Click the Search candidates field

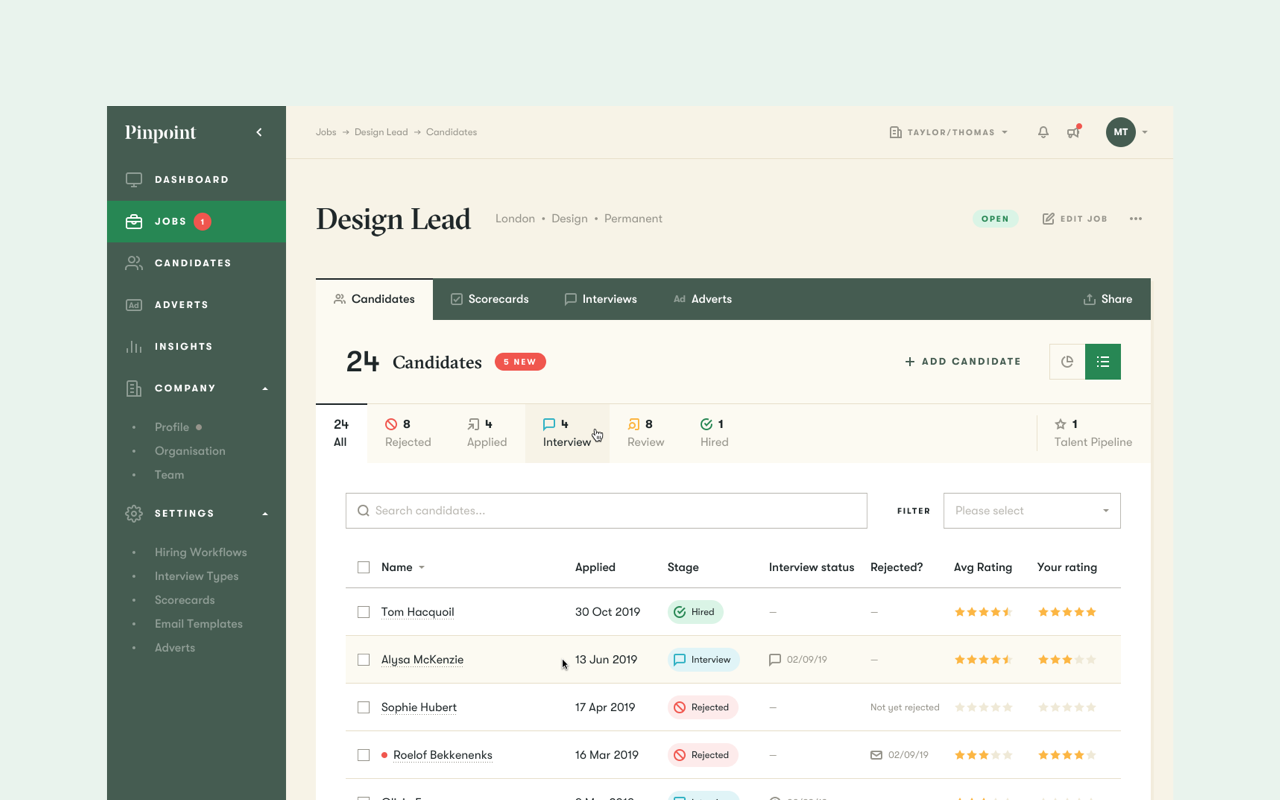coord(606,511)
